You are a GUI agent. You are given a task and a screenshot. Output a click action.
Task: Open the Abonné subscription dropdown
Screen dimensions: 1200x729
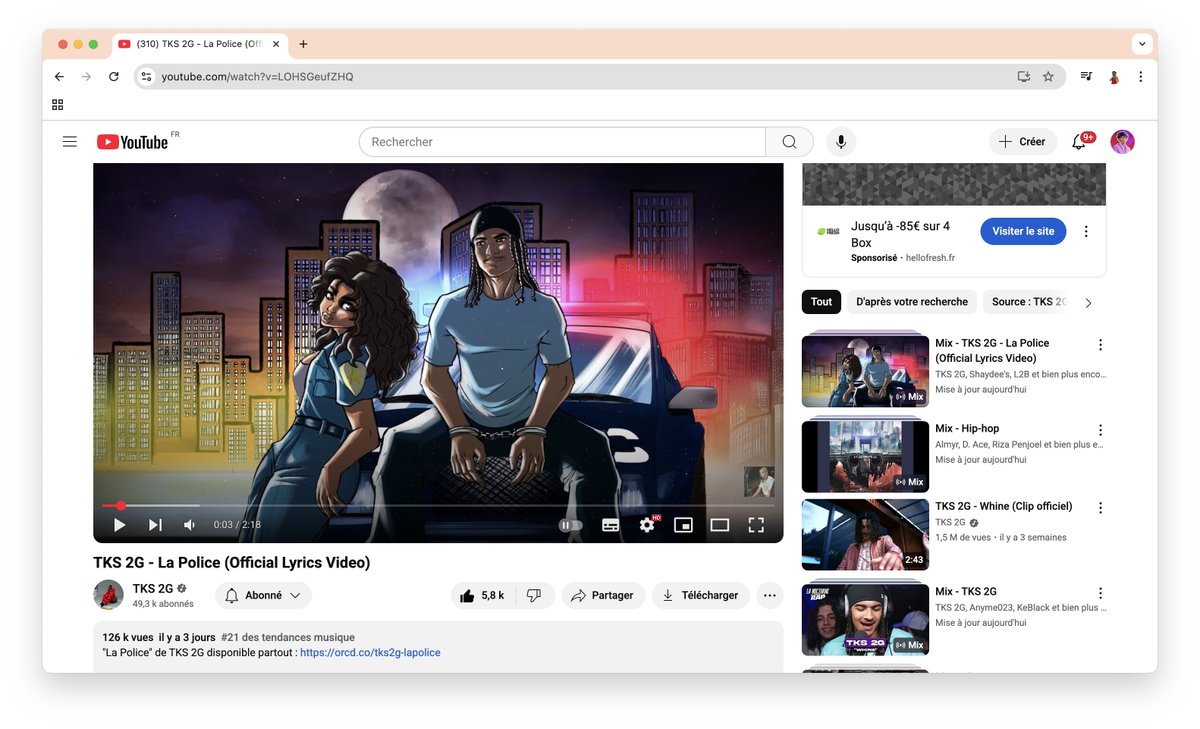[x=263, y=596]
